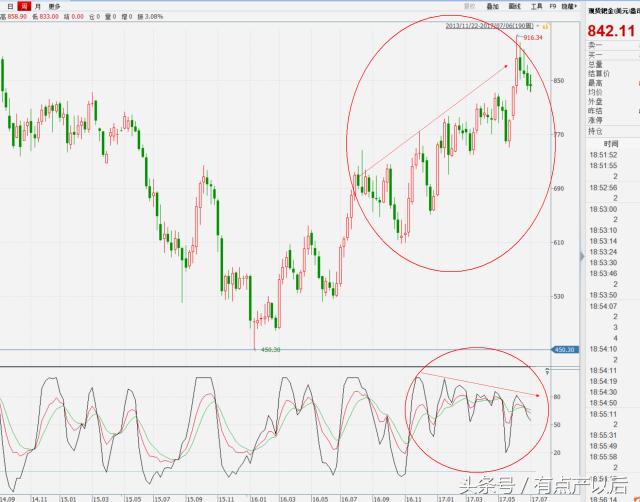Screen dimensions: 640x502
Task: Click the 610 price axis label
Action: point(558,242)
